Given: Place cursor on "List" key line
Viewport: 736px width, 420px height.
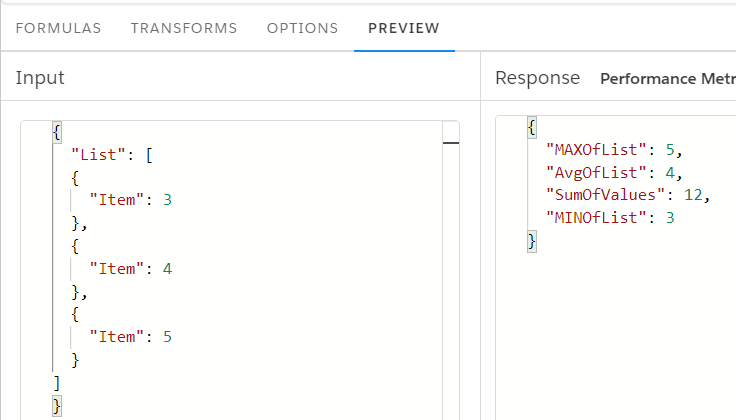Looking at the screenshot, I should (112, 155).
